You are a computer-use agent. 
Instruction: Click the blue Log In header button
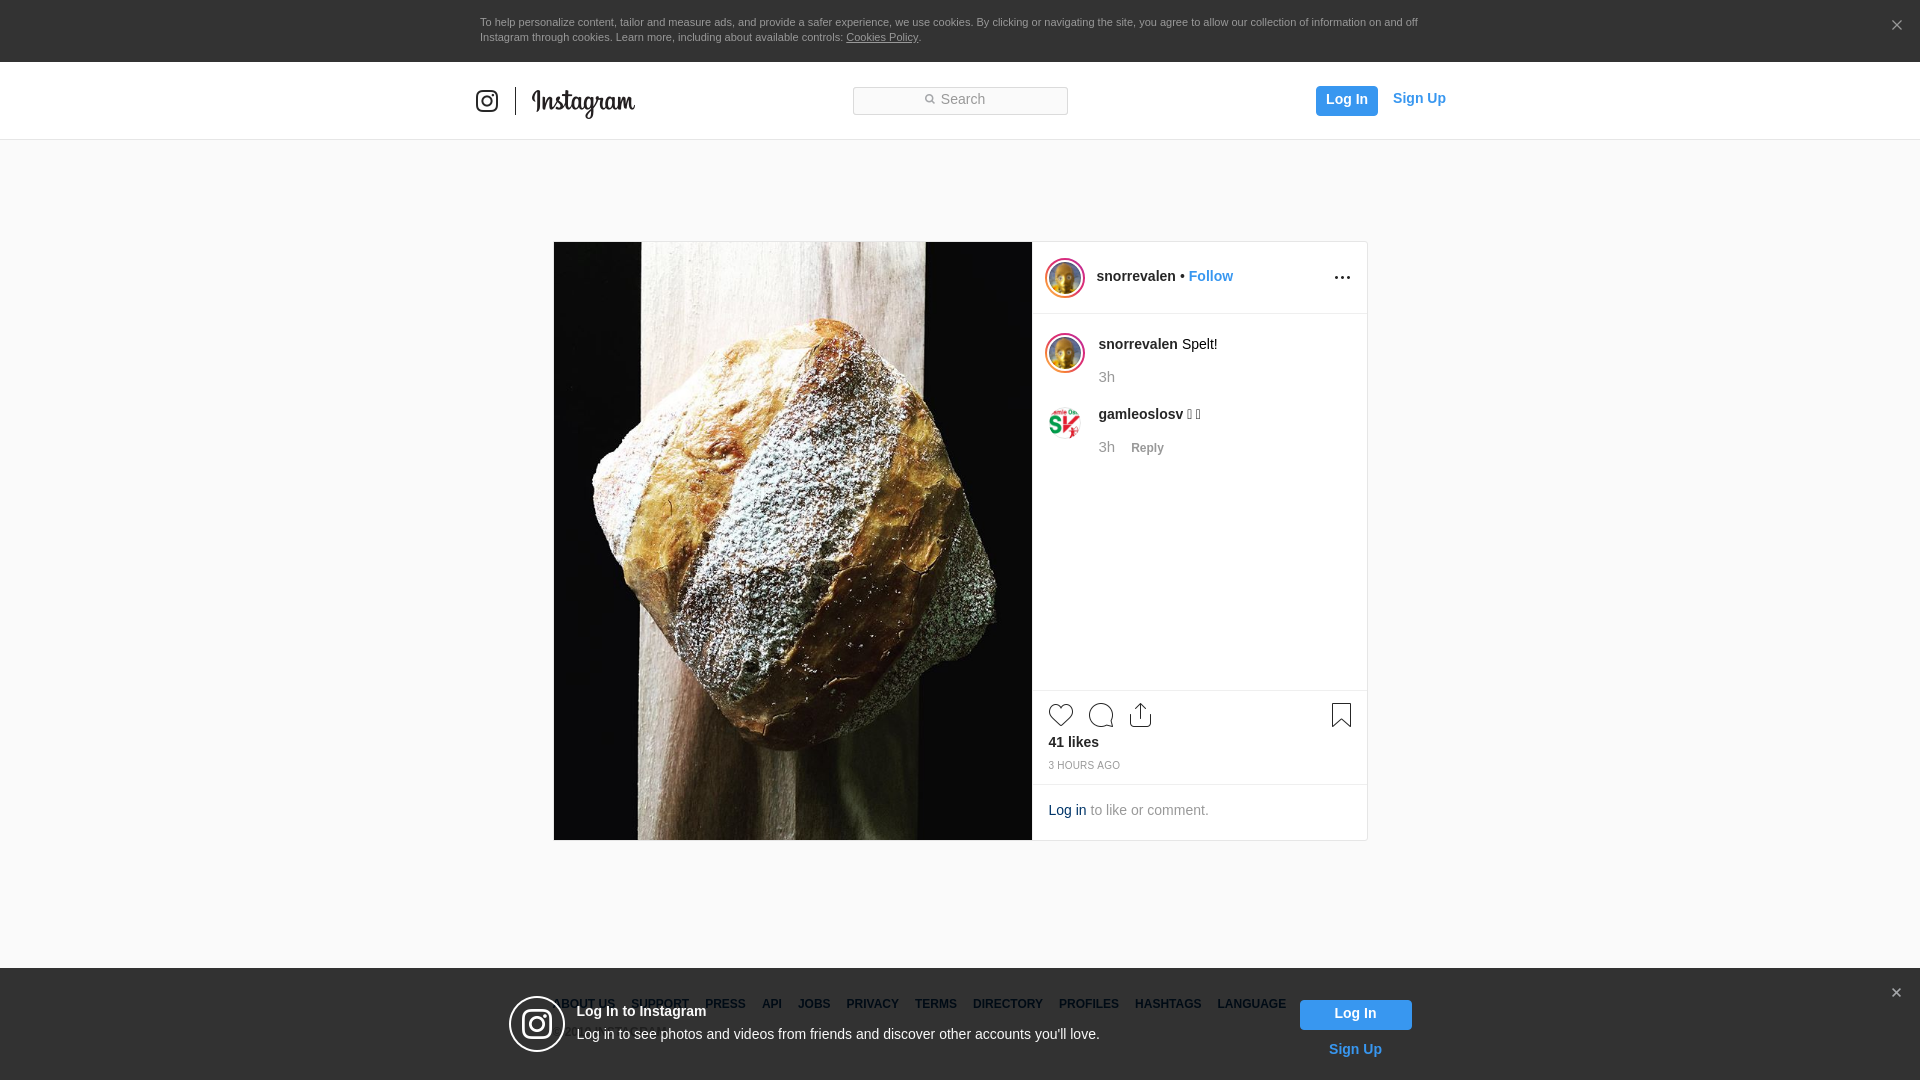(1346, 100)
